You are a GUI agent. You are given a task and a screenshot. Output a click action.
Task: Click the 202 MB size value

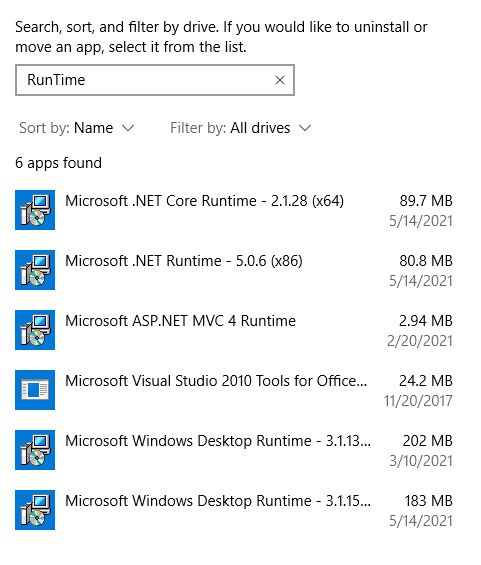[428, 441]
